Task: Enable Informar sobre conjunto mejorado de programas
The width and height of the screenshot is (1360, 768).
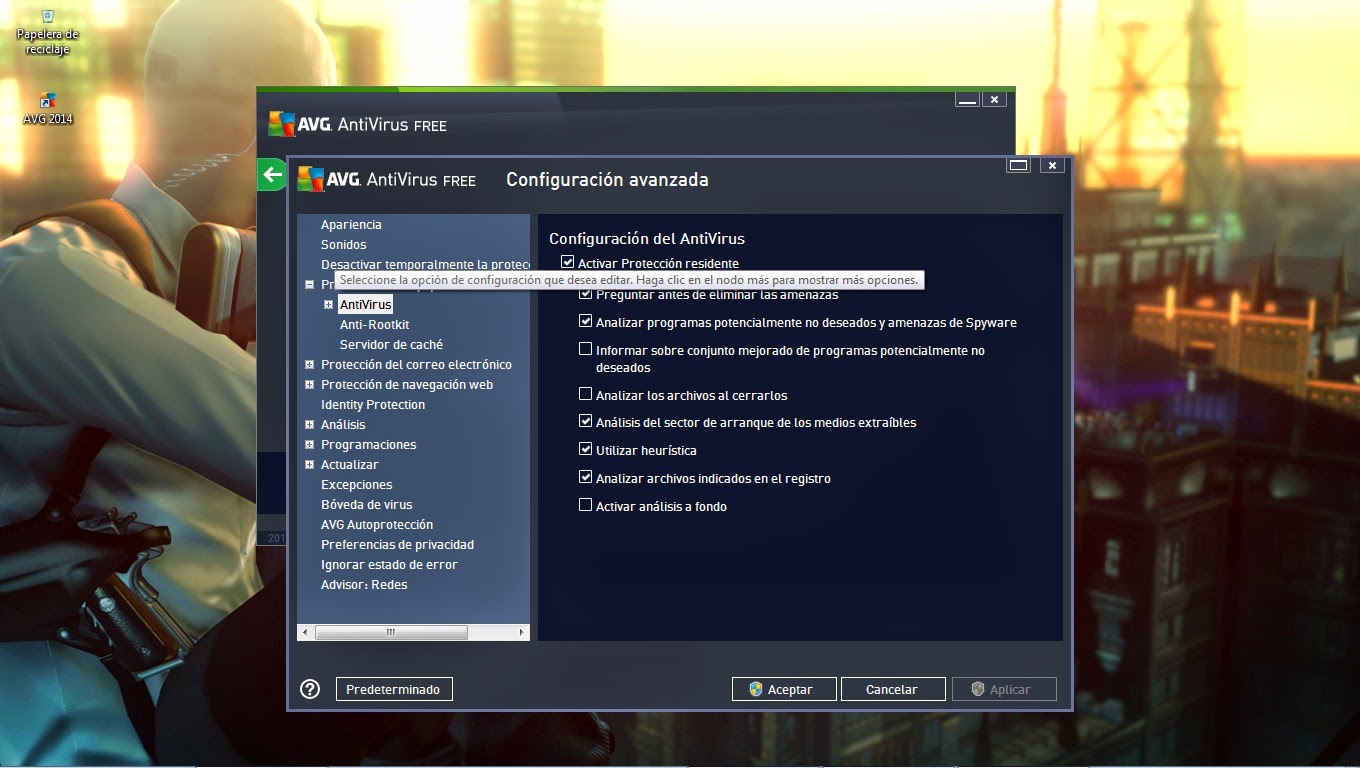Action: click(x=586, y=350)
